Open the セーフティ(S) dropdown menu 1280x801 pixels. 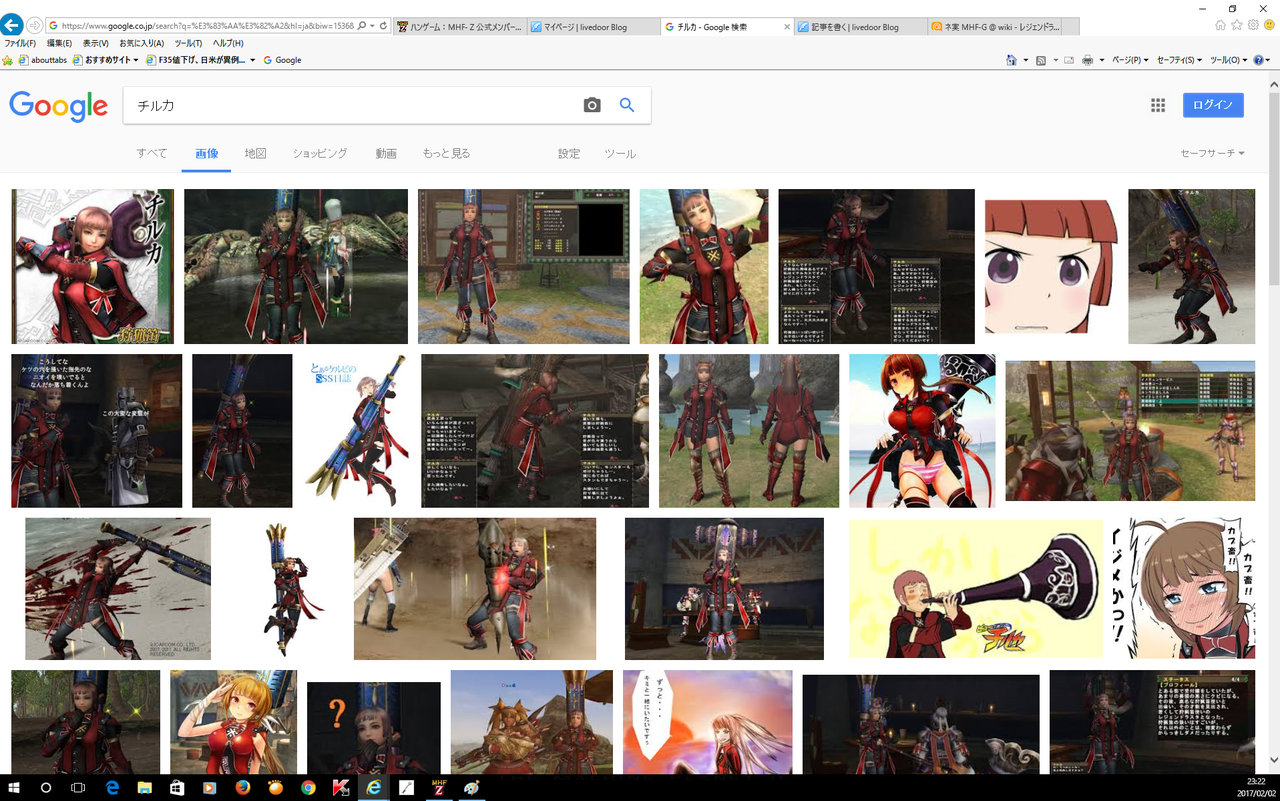pos(1179,60)
